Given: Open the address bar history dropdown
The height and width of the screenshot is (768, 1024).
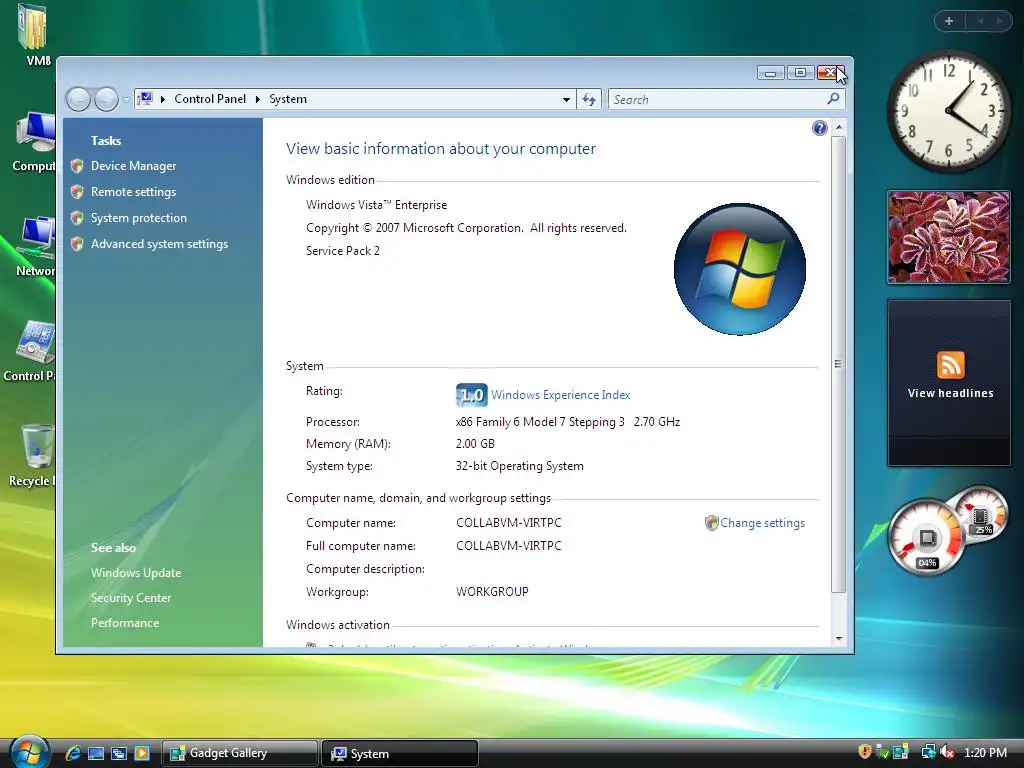Looking at the screenshot, I should 566,100.
